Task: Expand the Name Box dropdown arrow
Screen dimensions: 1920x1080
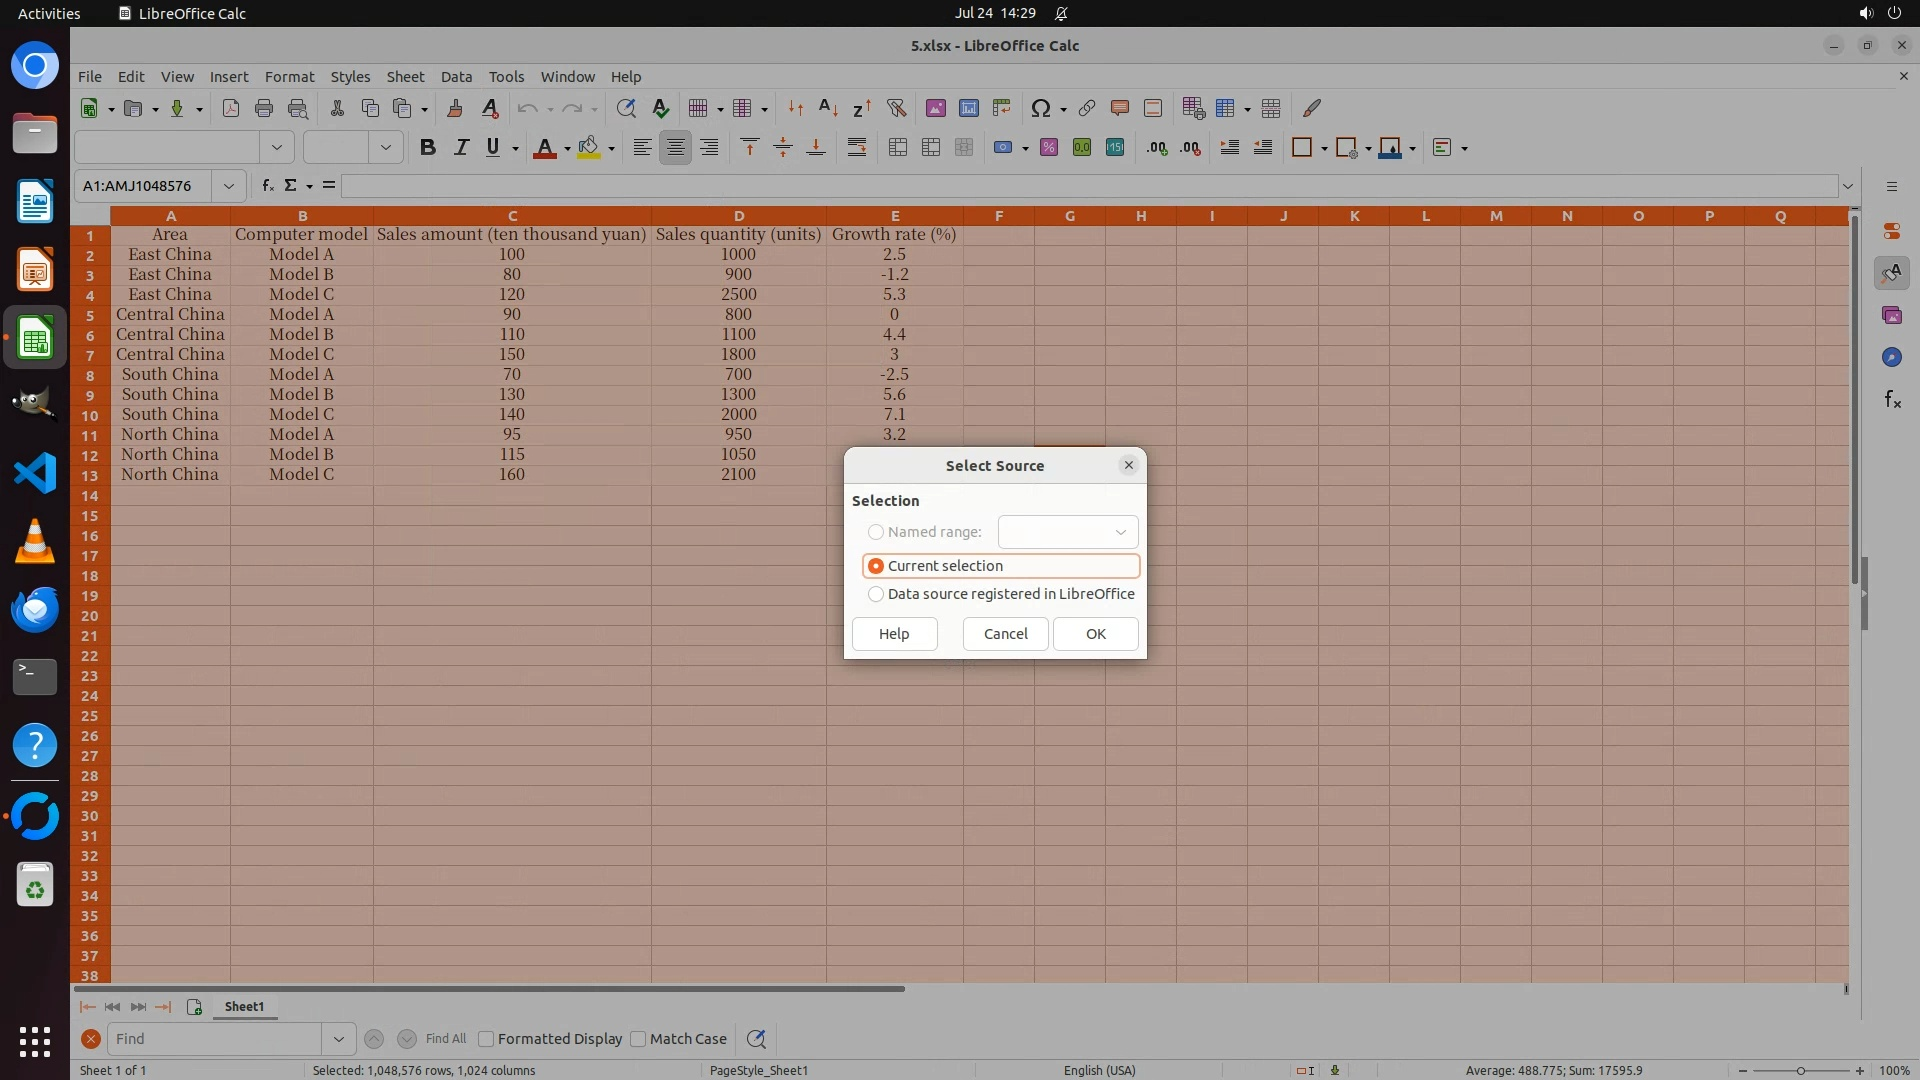Action: [x=228, y=186]
